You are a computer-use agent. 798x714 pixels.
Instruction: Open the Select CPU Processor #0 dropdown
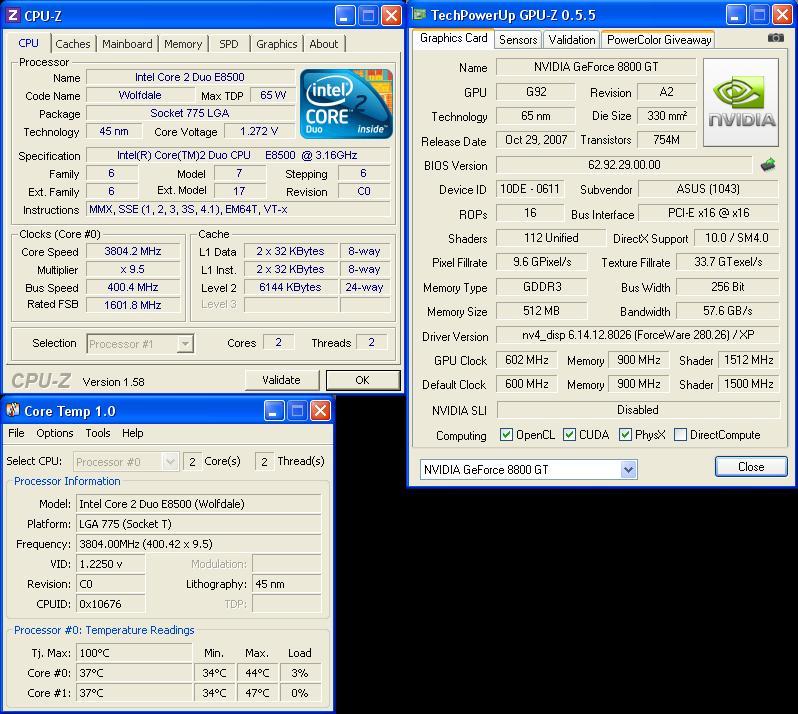(171, 461)
